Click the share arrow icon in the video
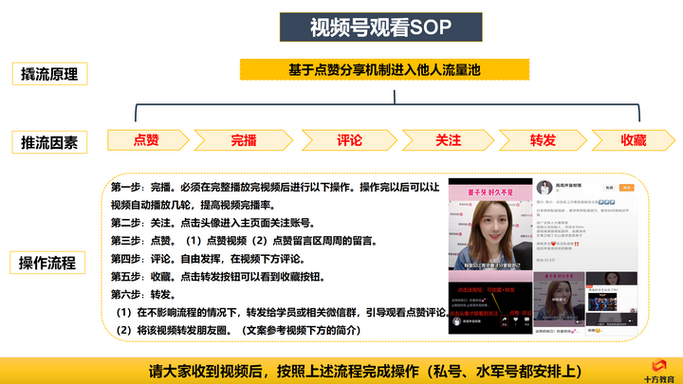The image size is (683, 384). (x=504, y=320)
